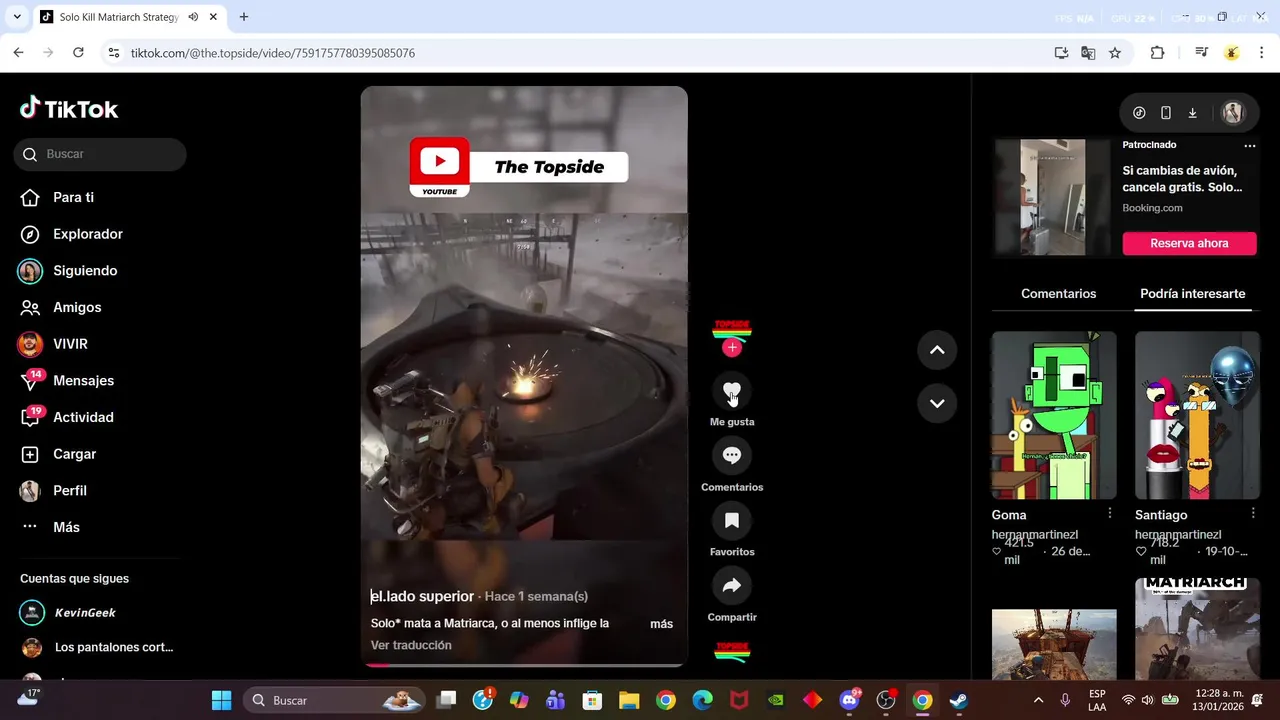Click download desktop app icon
The height and width of the screenshot is (720, 1280).
1192,113
